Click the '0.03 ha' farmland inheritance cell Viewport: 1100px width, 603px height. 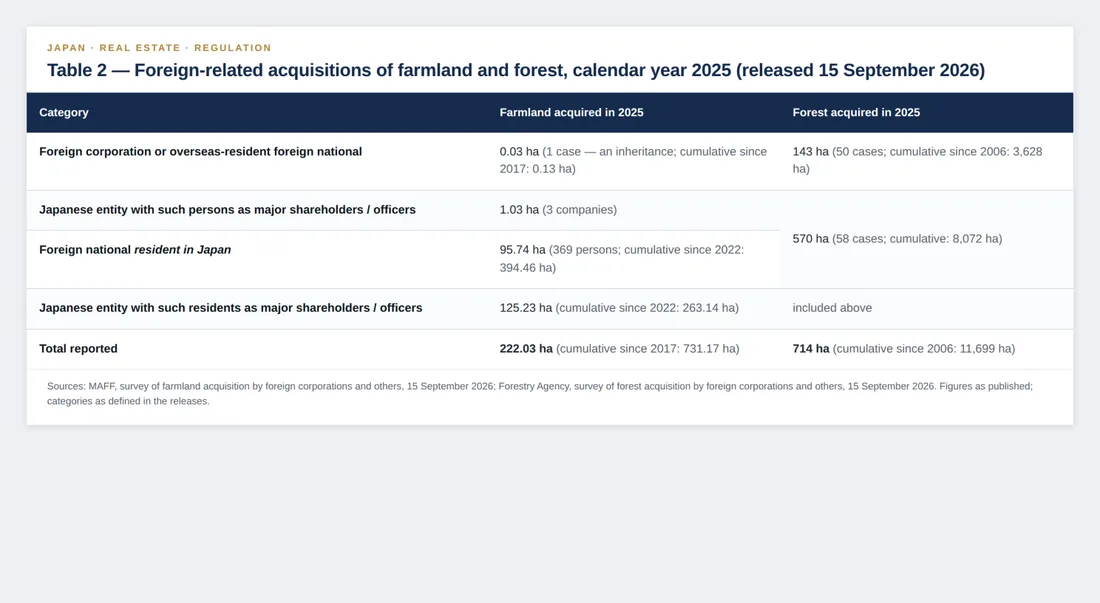633,161
